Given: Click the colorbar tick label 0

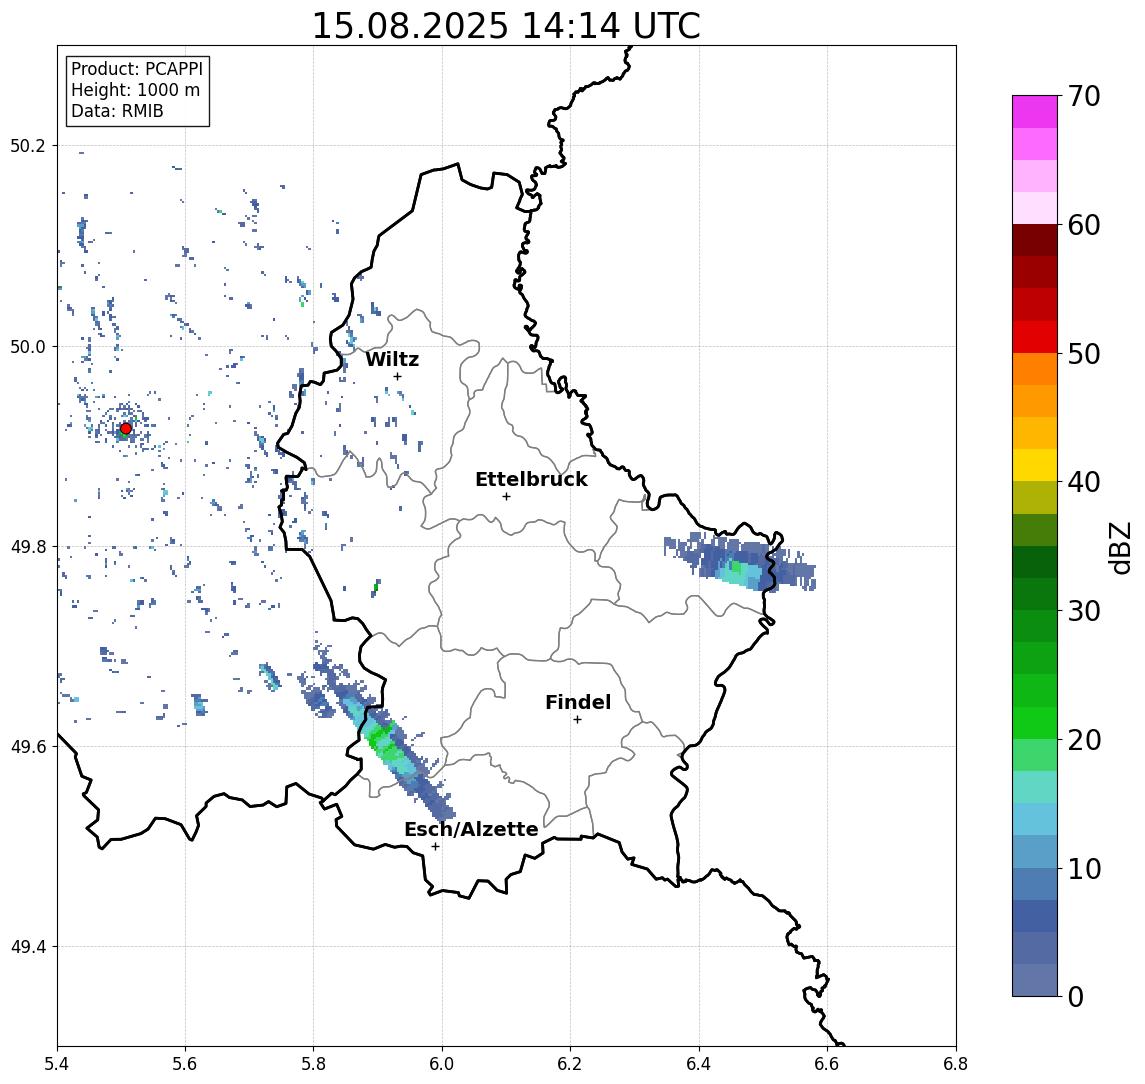Looking at the screenshot, I should pos(1076,997).
